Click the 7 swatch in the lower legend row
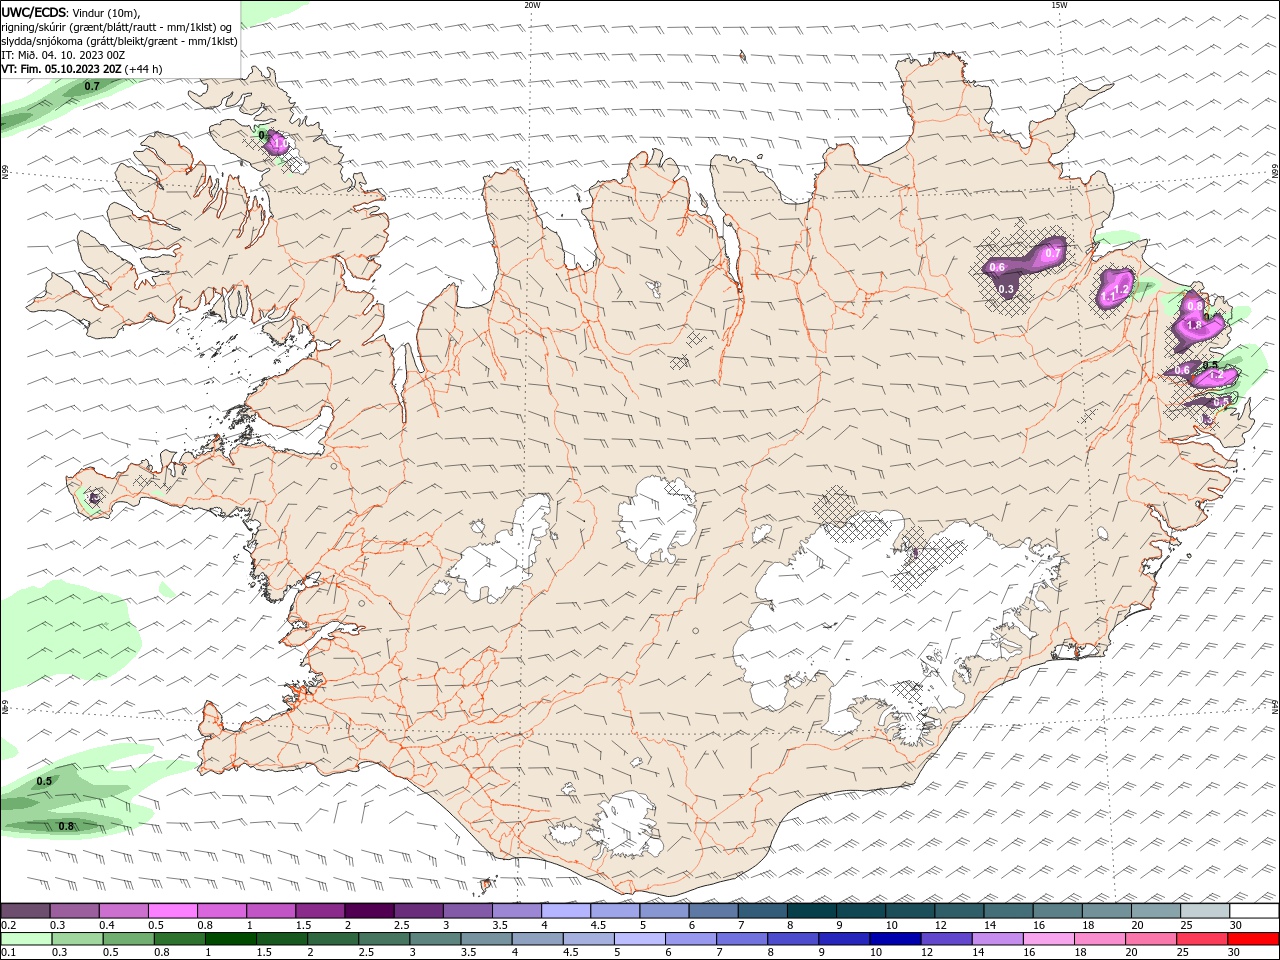Image resolution: width=1280 pixels, height=960 pixels. point(743,939)
